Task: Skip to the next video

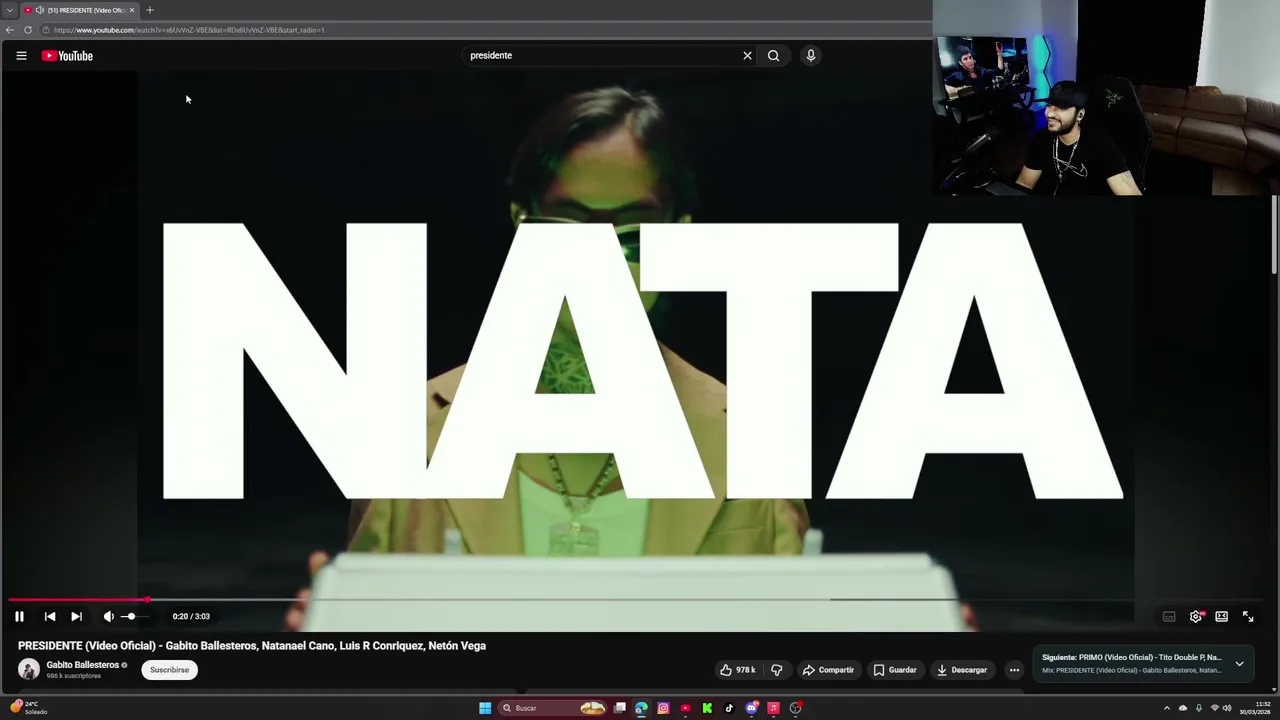Action: (x=76, y=617)
